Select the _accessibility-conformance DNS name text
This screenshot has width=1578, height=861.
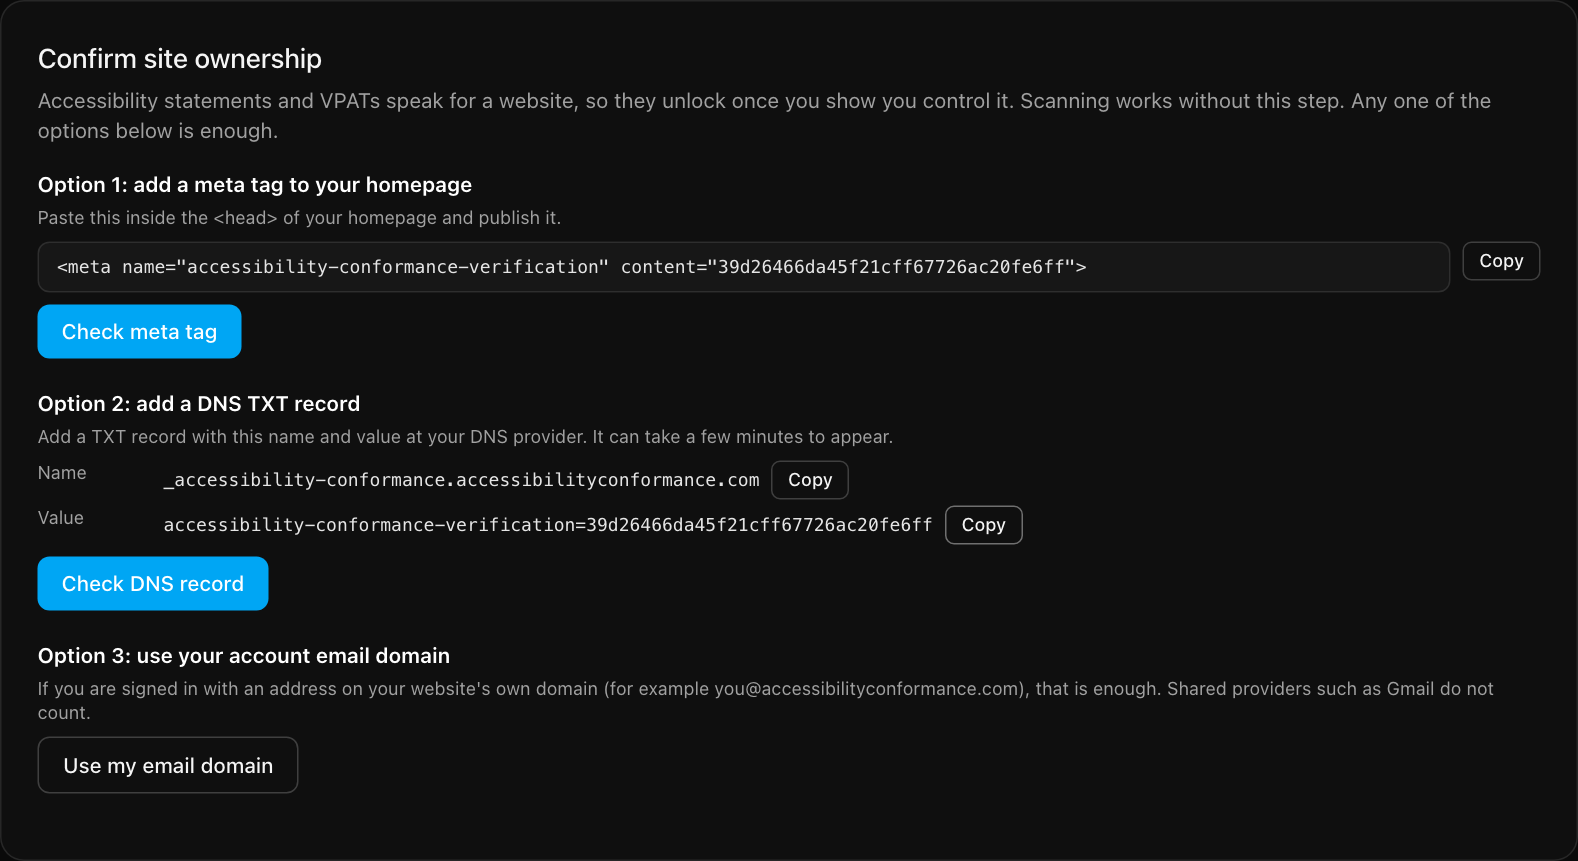coord(462,480)
